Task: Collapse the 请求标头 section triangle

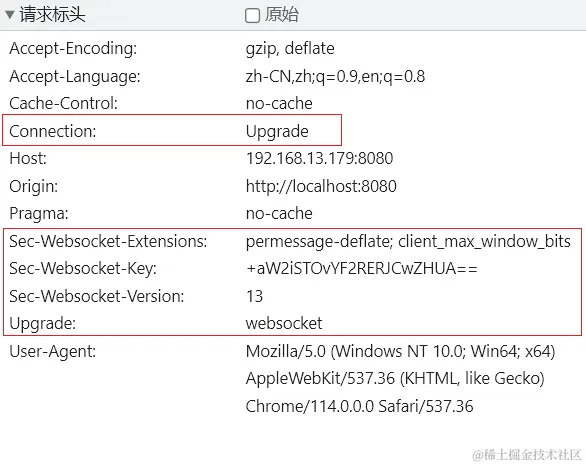Action: (10, 15)
